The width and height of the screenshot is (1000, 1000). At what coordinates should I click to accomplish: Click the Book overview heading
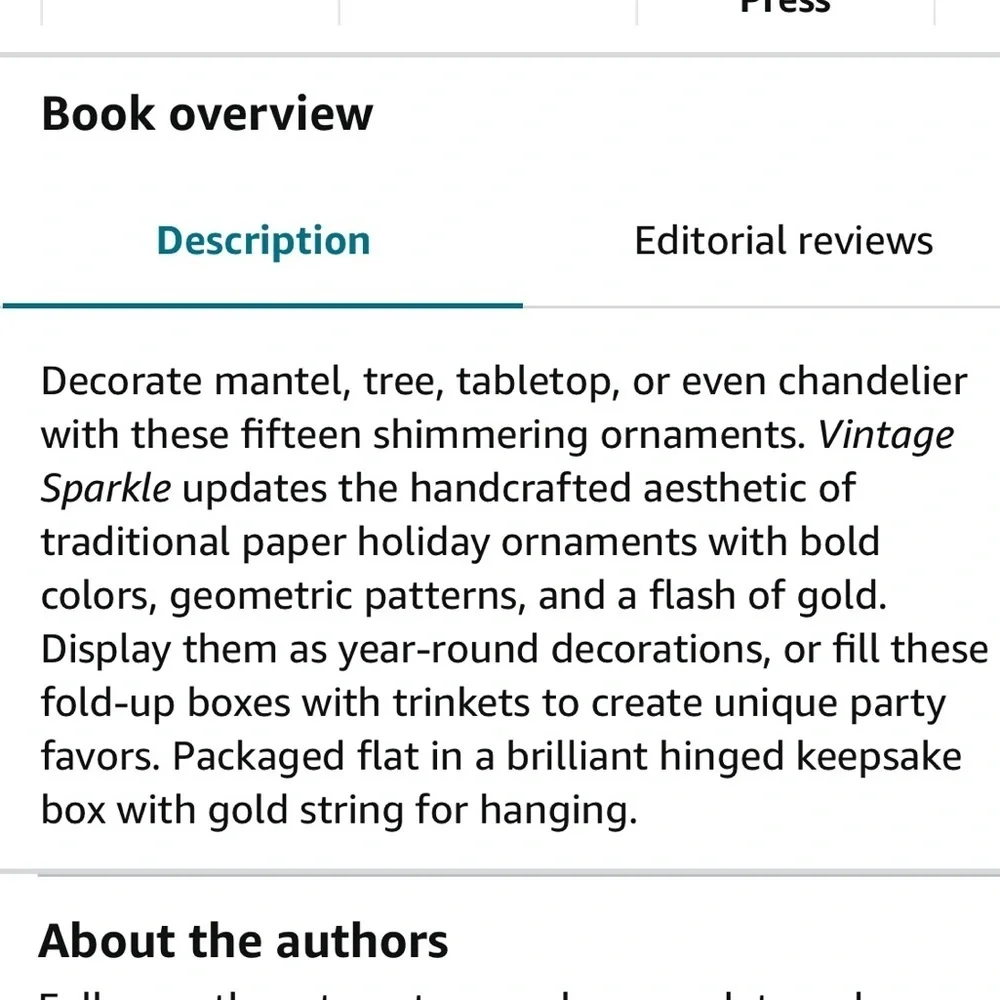coord(207,114)
